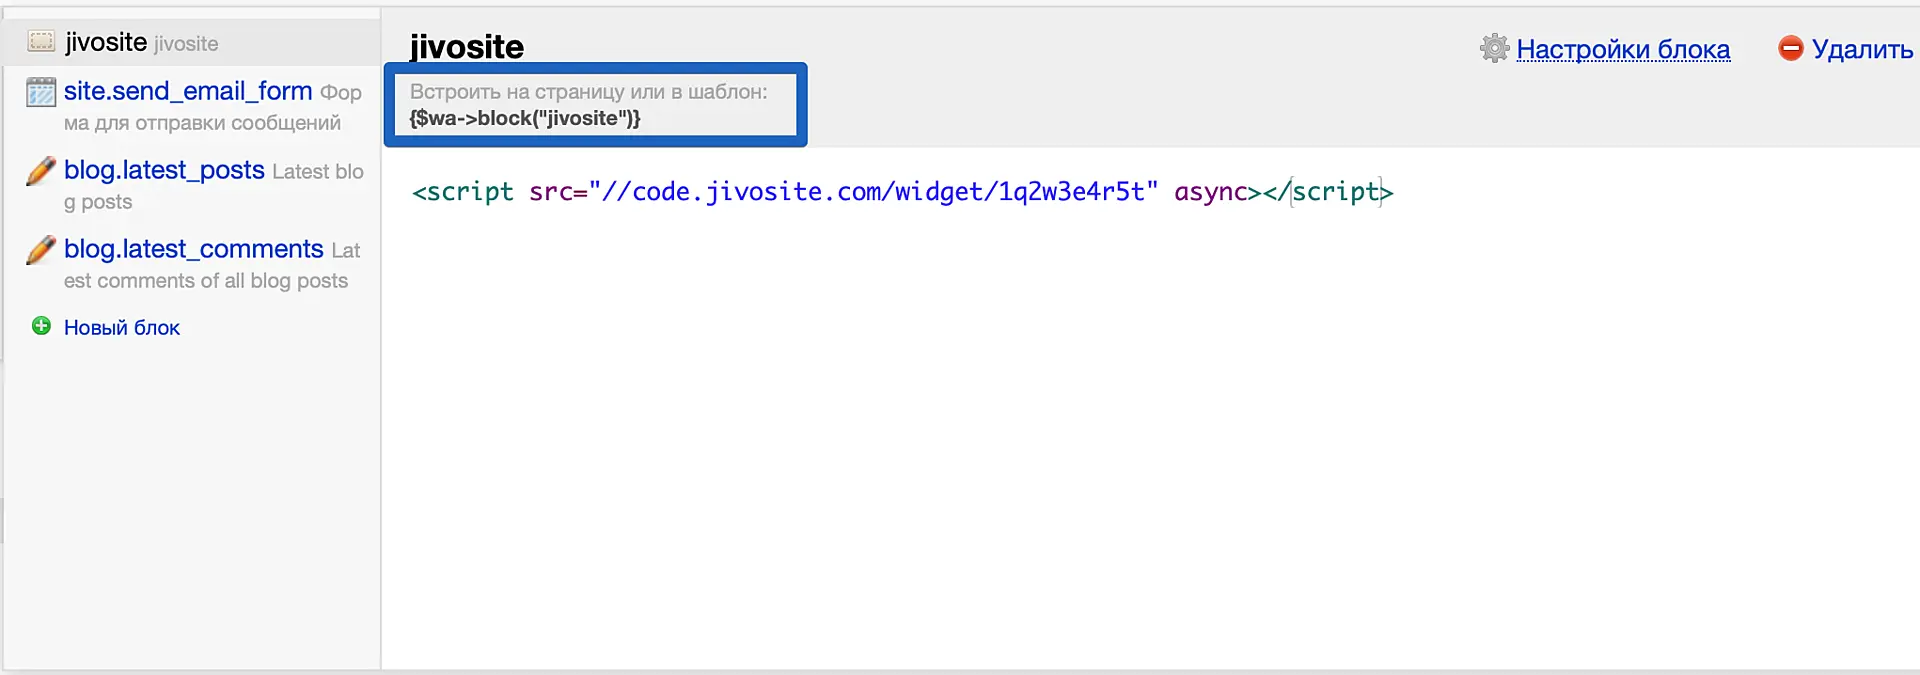Open the blog.latest_posts block
The width and height of the screenshot is (1920, 675).
164,170
